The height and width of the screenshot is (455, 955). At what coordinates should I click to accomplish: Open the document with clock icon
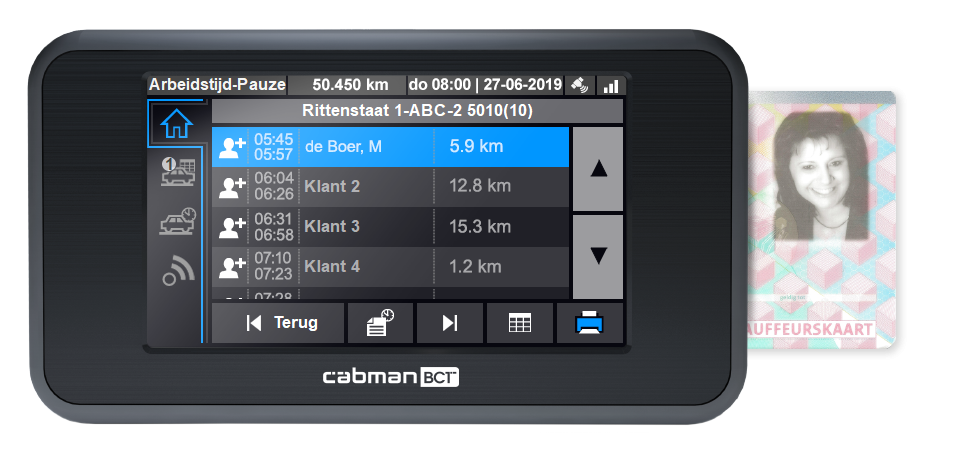(380, 323)
